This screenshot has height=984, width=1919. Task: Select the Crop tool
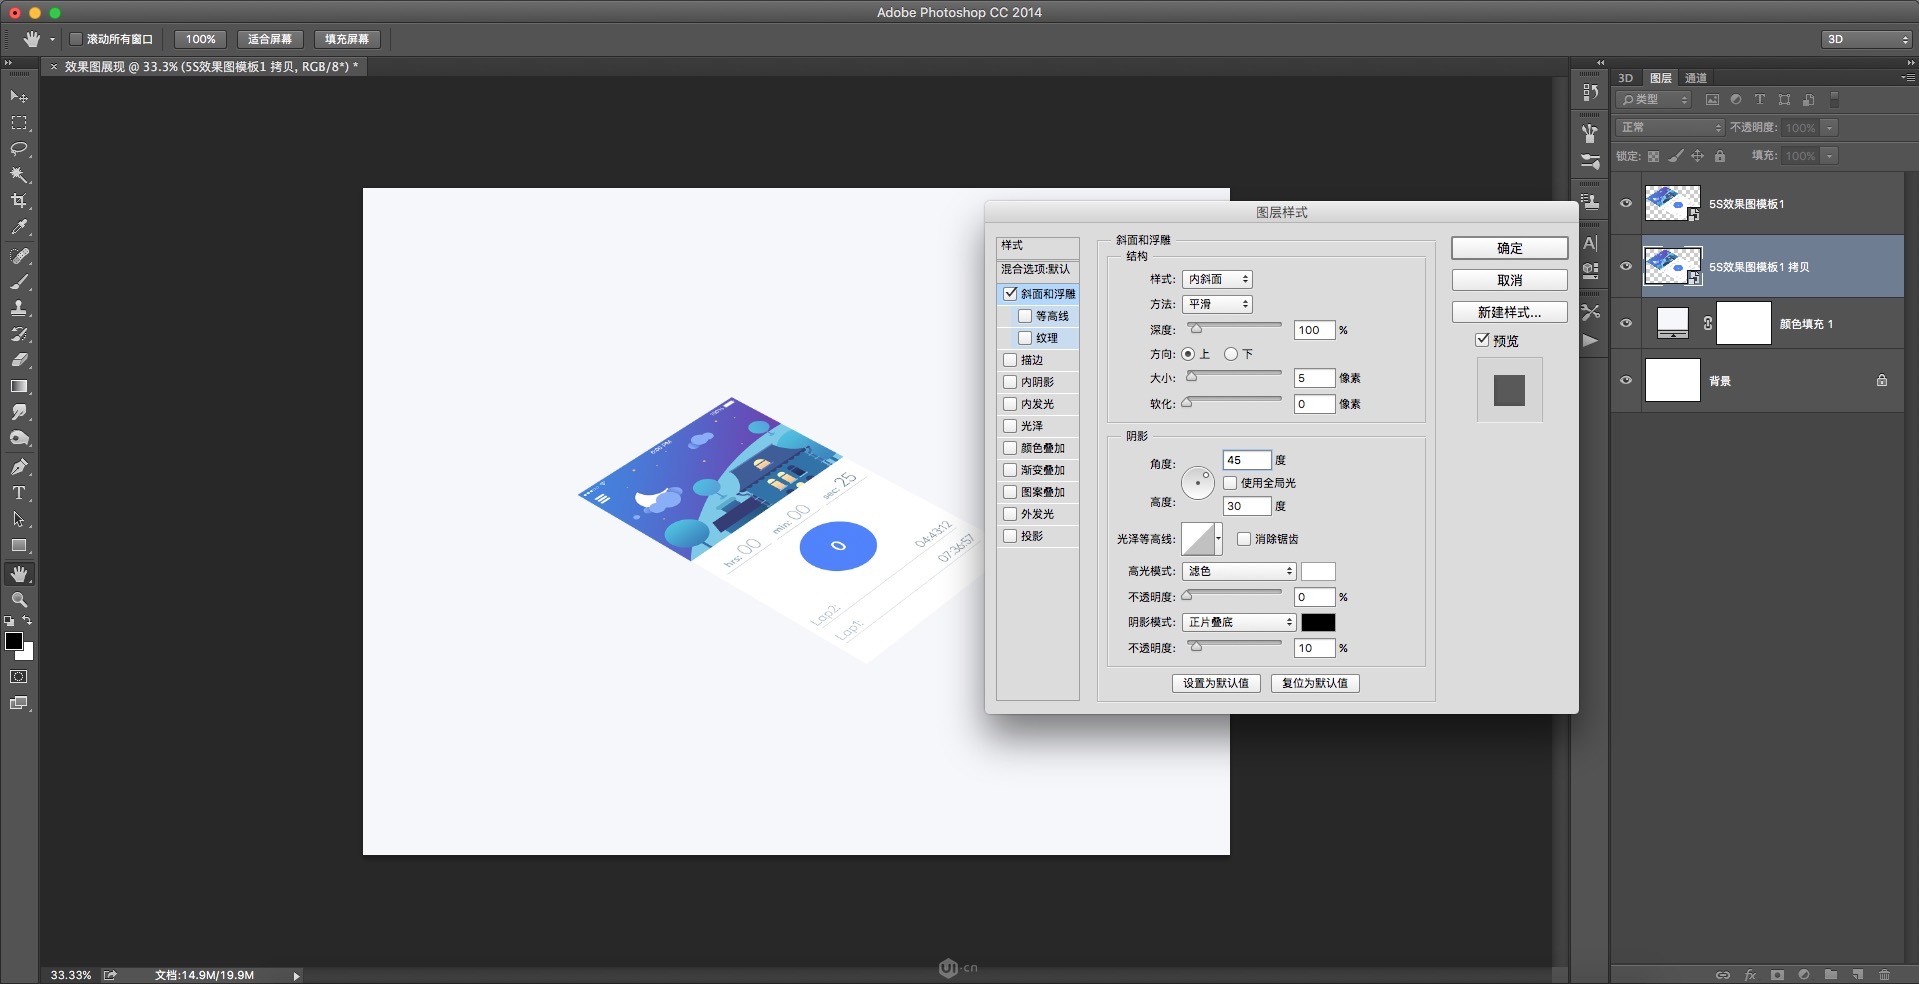click(x=19, y=201)
